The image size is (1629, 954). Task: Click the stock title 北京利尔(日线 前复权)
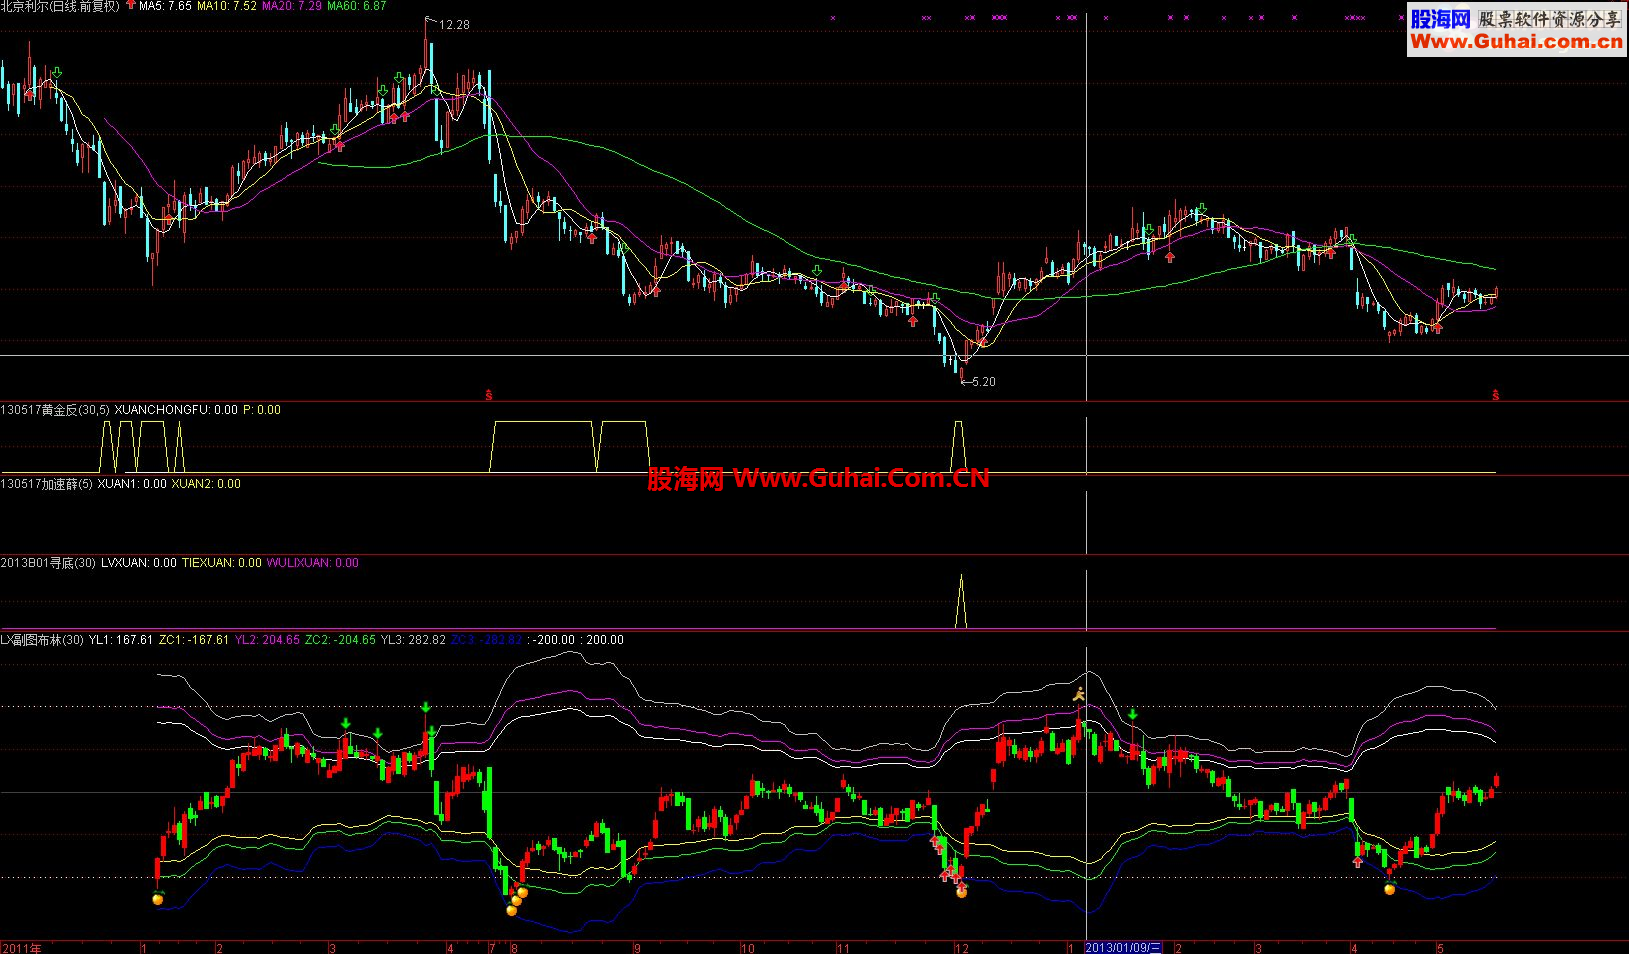[x=60, y=6]
